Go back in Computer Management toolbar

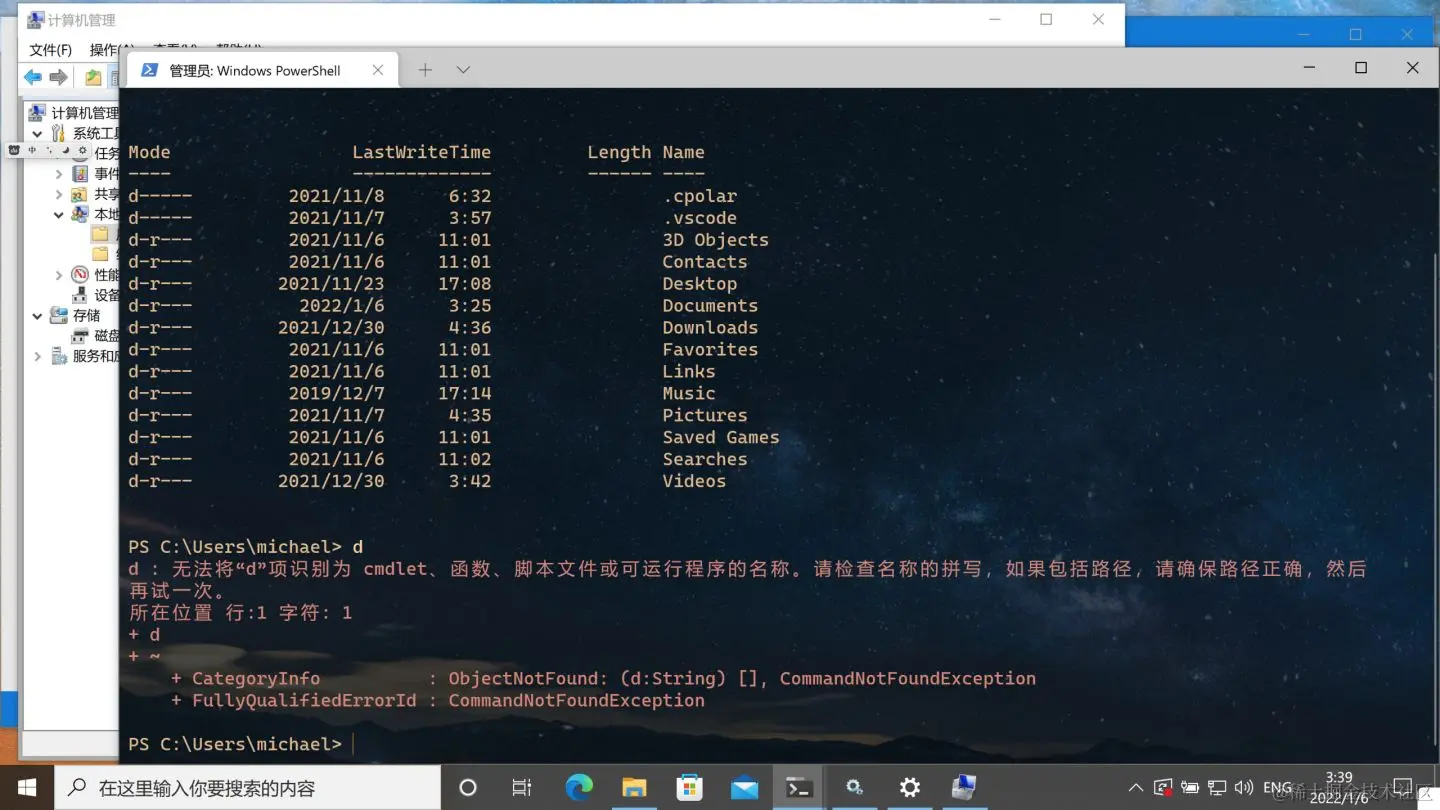tap(33, 77)
